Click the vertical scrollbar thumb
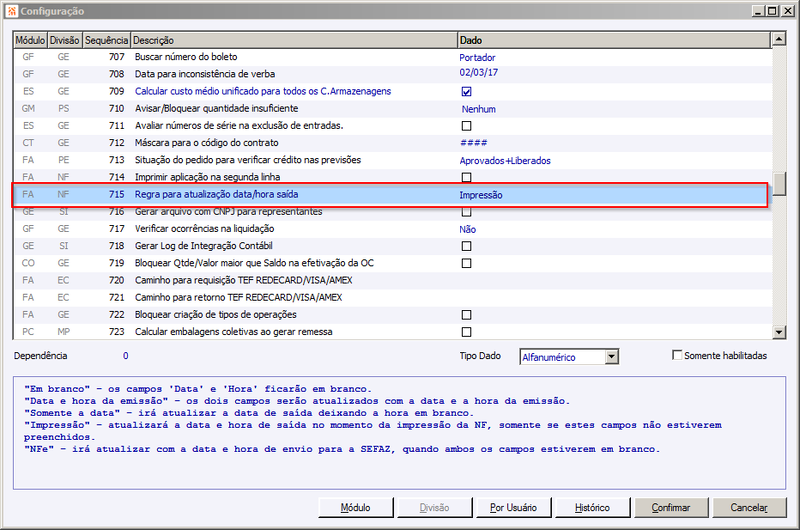 (x=779, y=184)
